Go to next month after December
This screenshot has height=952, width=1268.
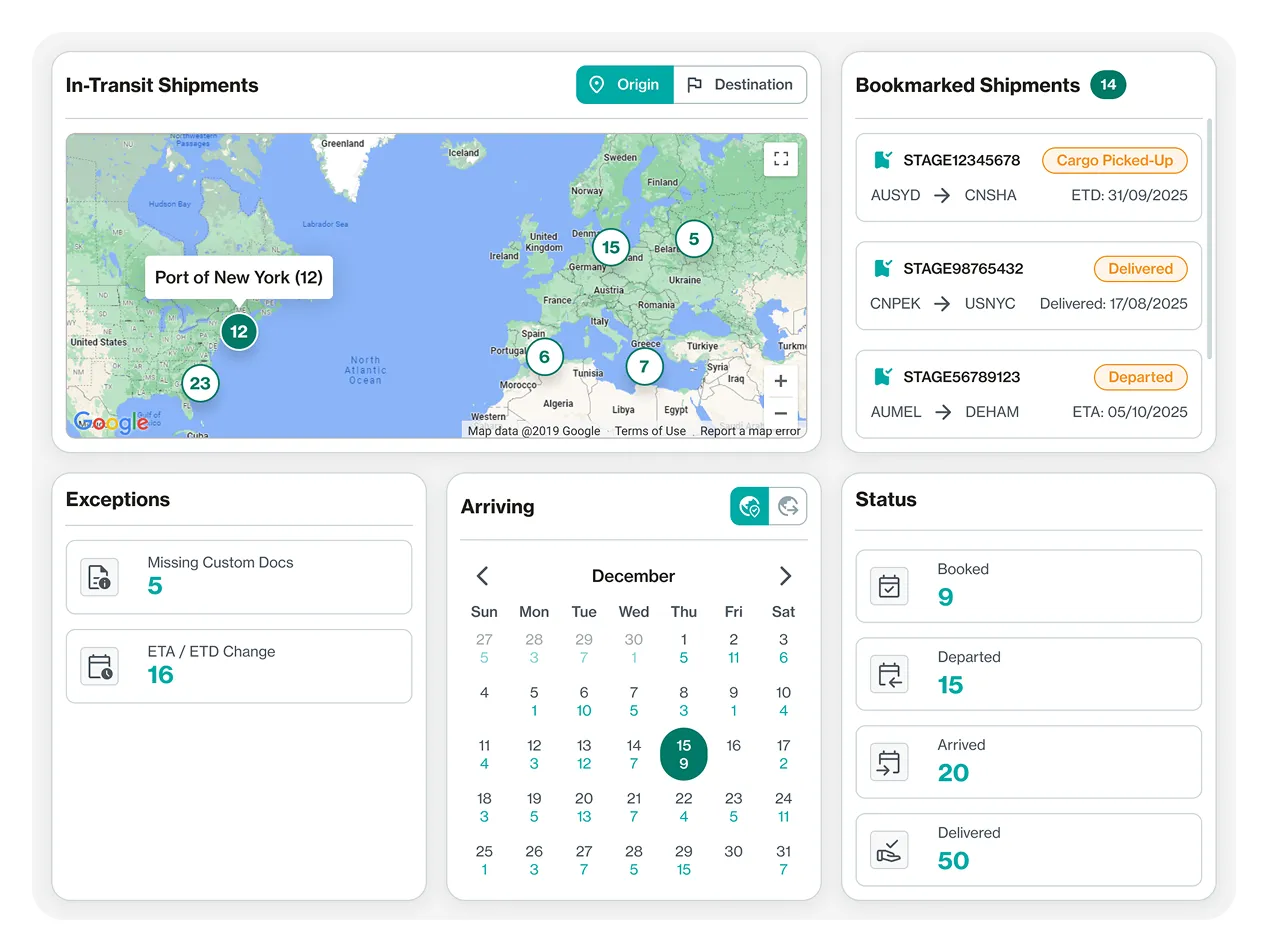click(x=785, y=576)
